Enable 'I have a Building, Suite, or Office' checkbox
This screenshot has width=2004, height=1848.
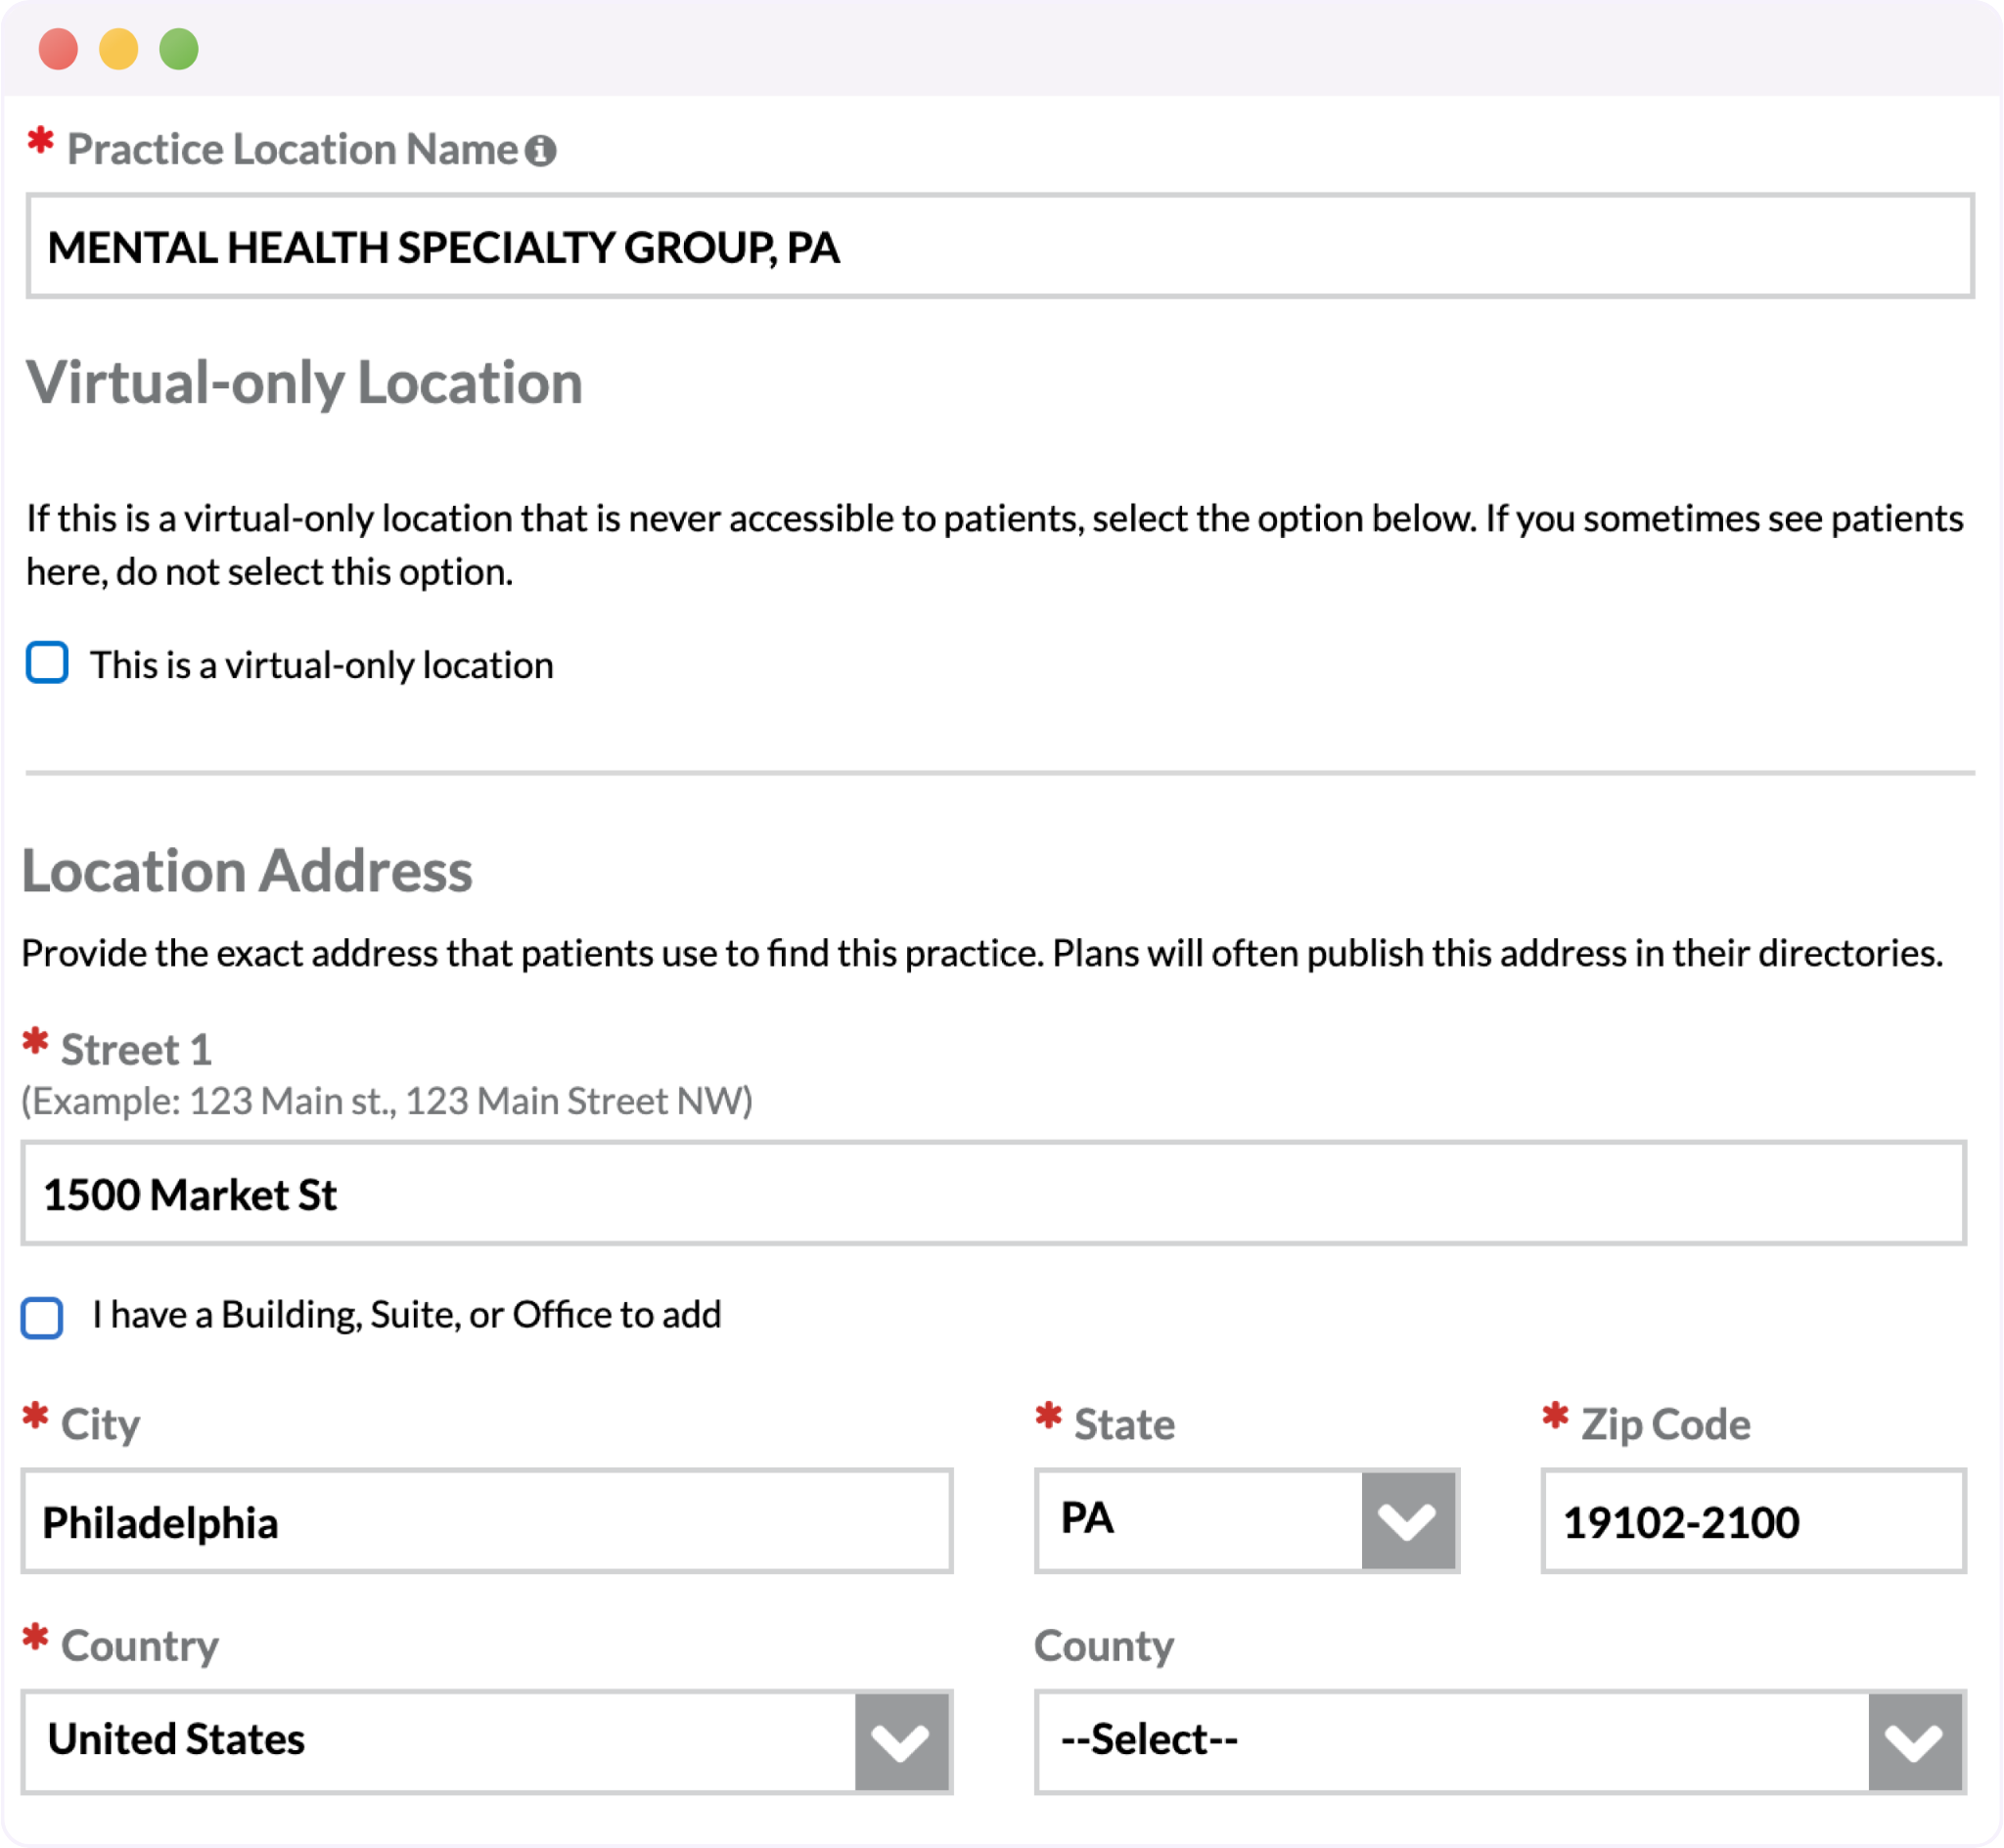coord(43,1317)
